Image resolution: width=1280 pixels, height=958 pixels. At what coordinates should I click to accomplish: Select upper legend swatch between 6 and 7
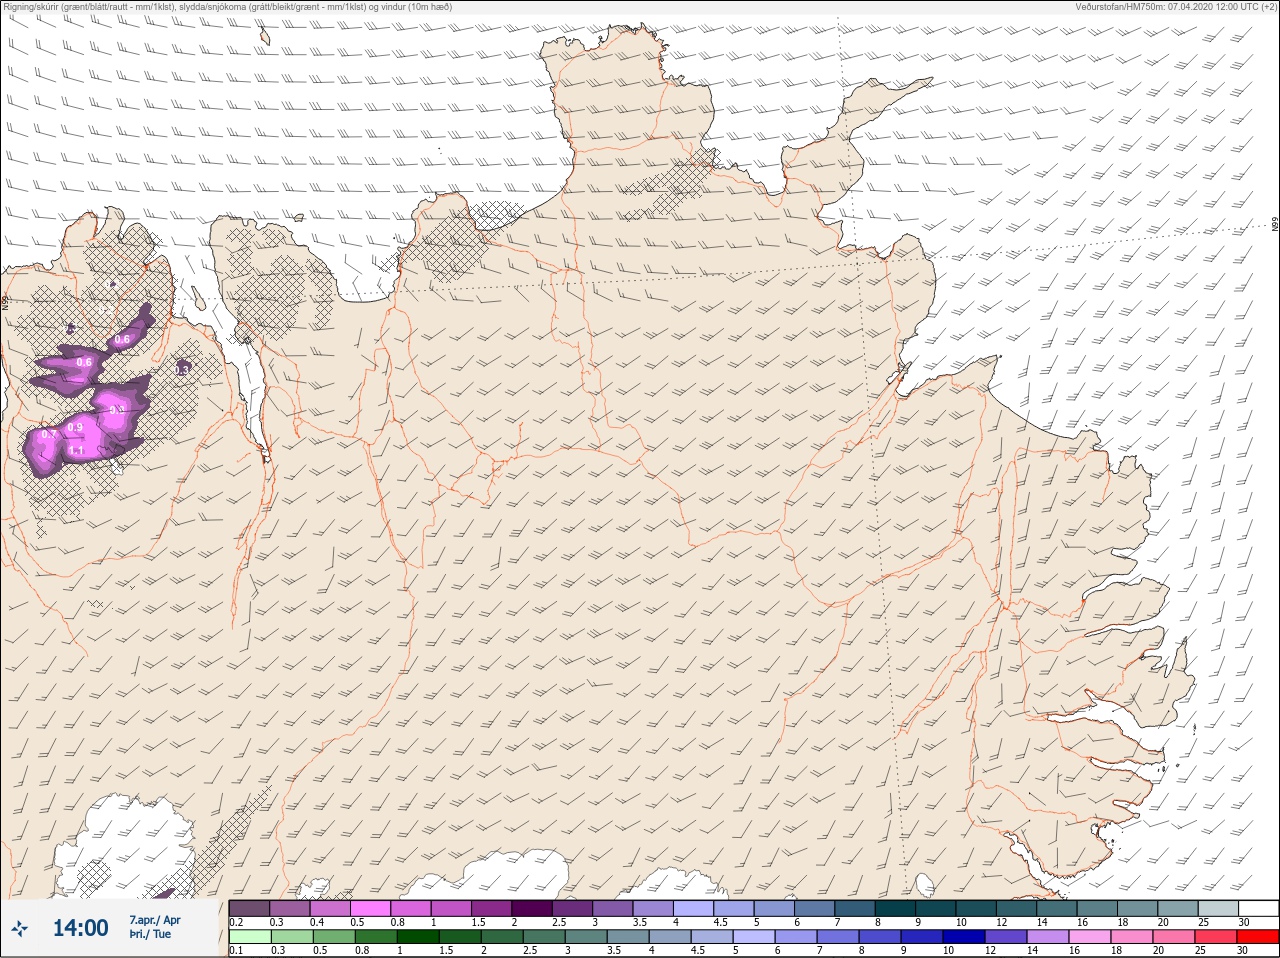click(814, 908)
